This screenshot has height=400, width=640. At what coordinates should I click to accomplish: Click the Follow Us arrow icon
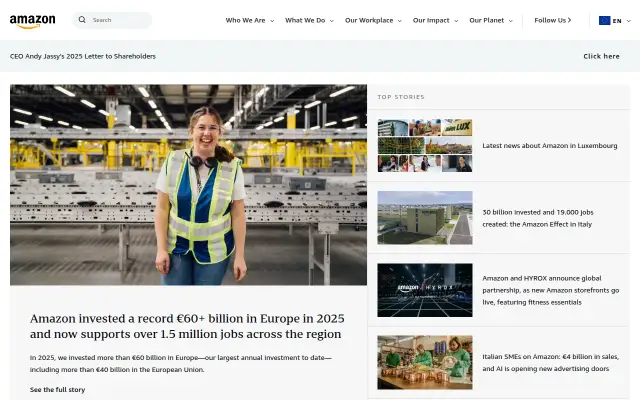(x=569, y=20)
